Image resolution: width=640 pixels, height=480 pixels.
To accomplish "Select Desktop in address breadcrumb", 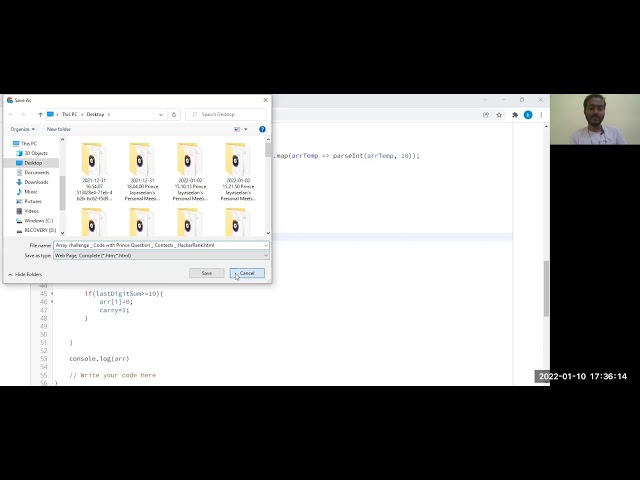I will tap(96, 114).
